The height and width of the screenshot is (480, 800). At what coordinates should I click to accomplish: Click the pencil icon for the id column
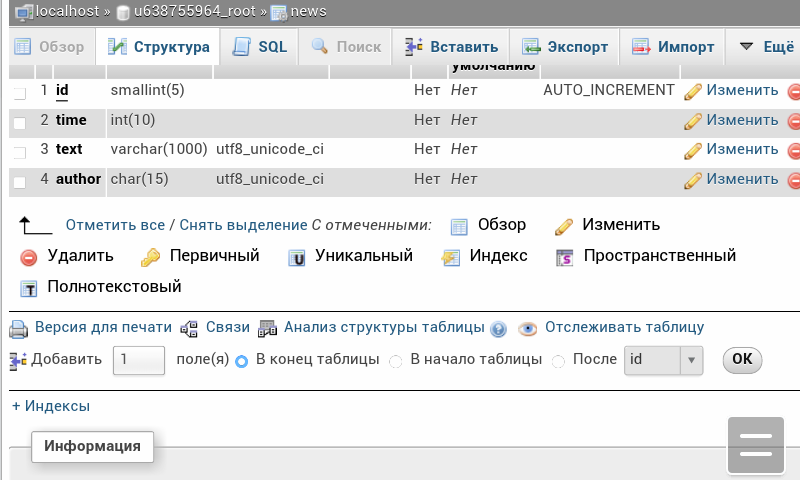(x=693, y=91)
